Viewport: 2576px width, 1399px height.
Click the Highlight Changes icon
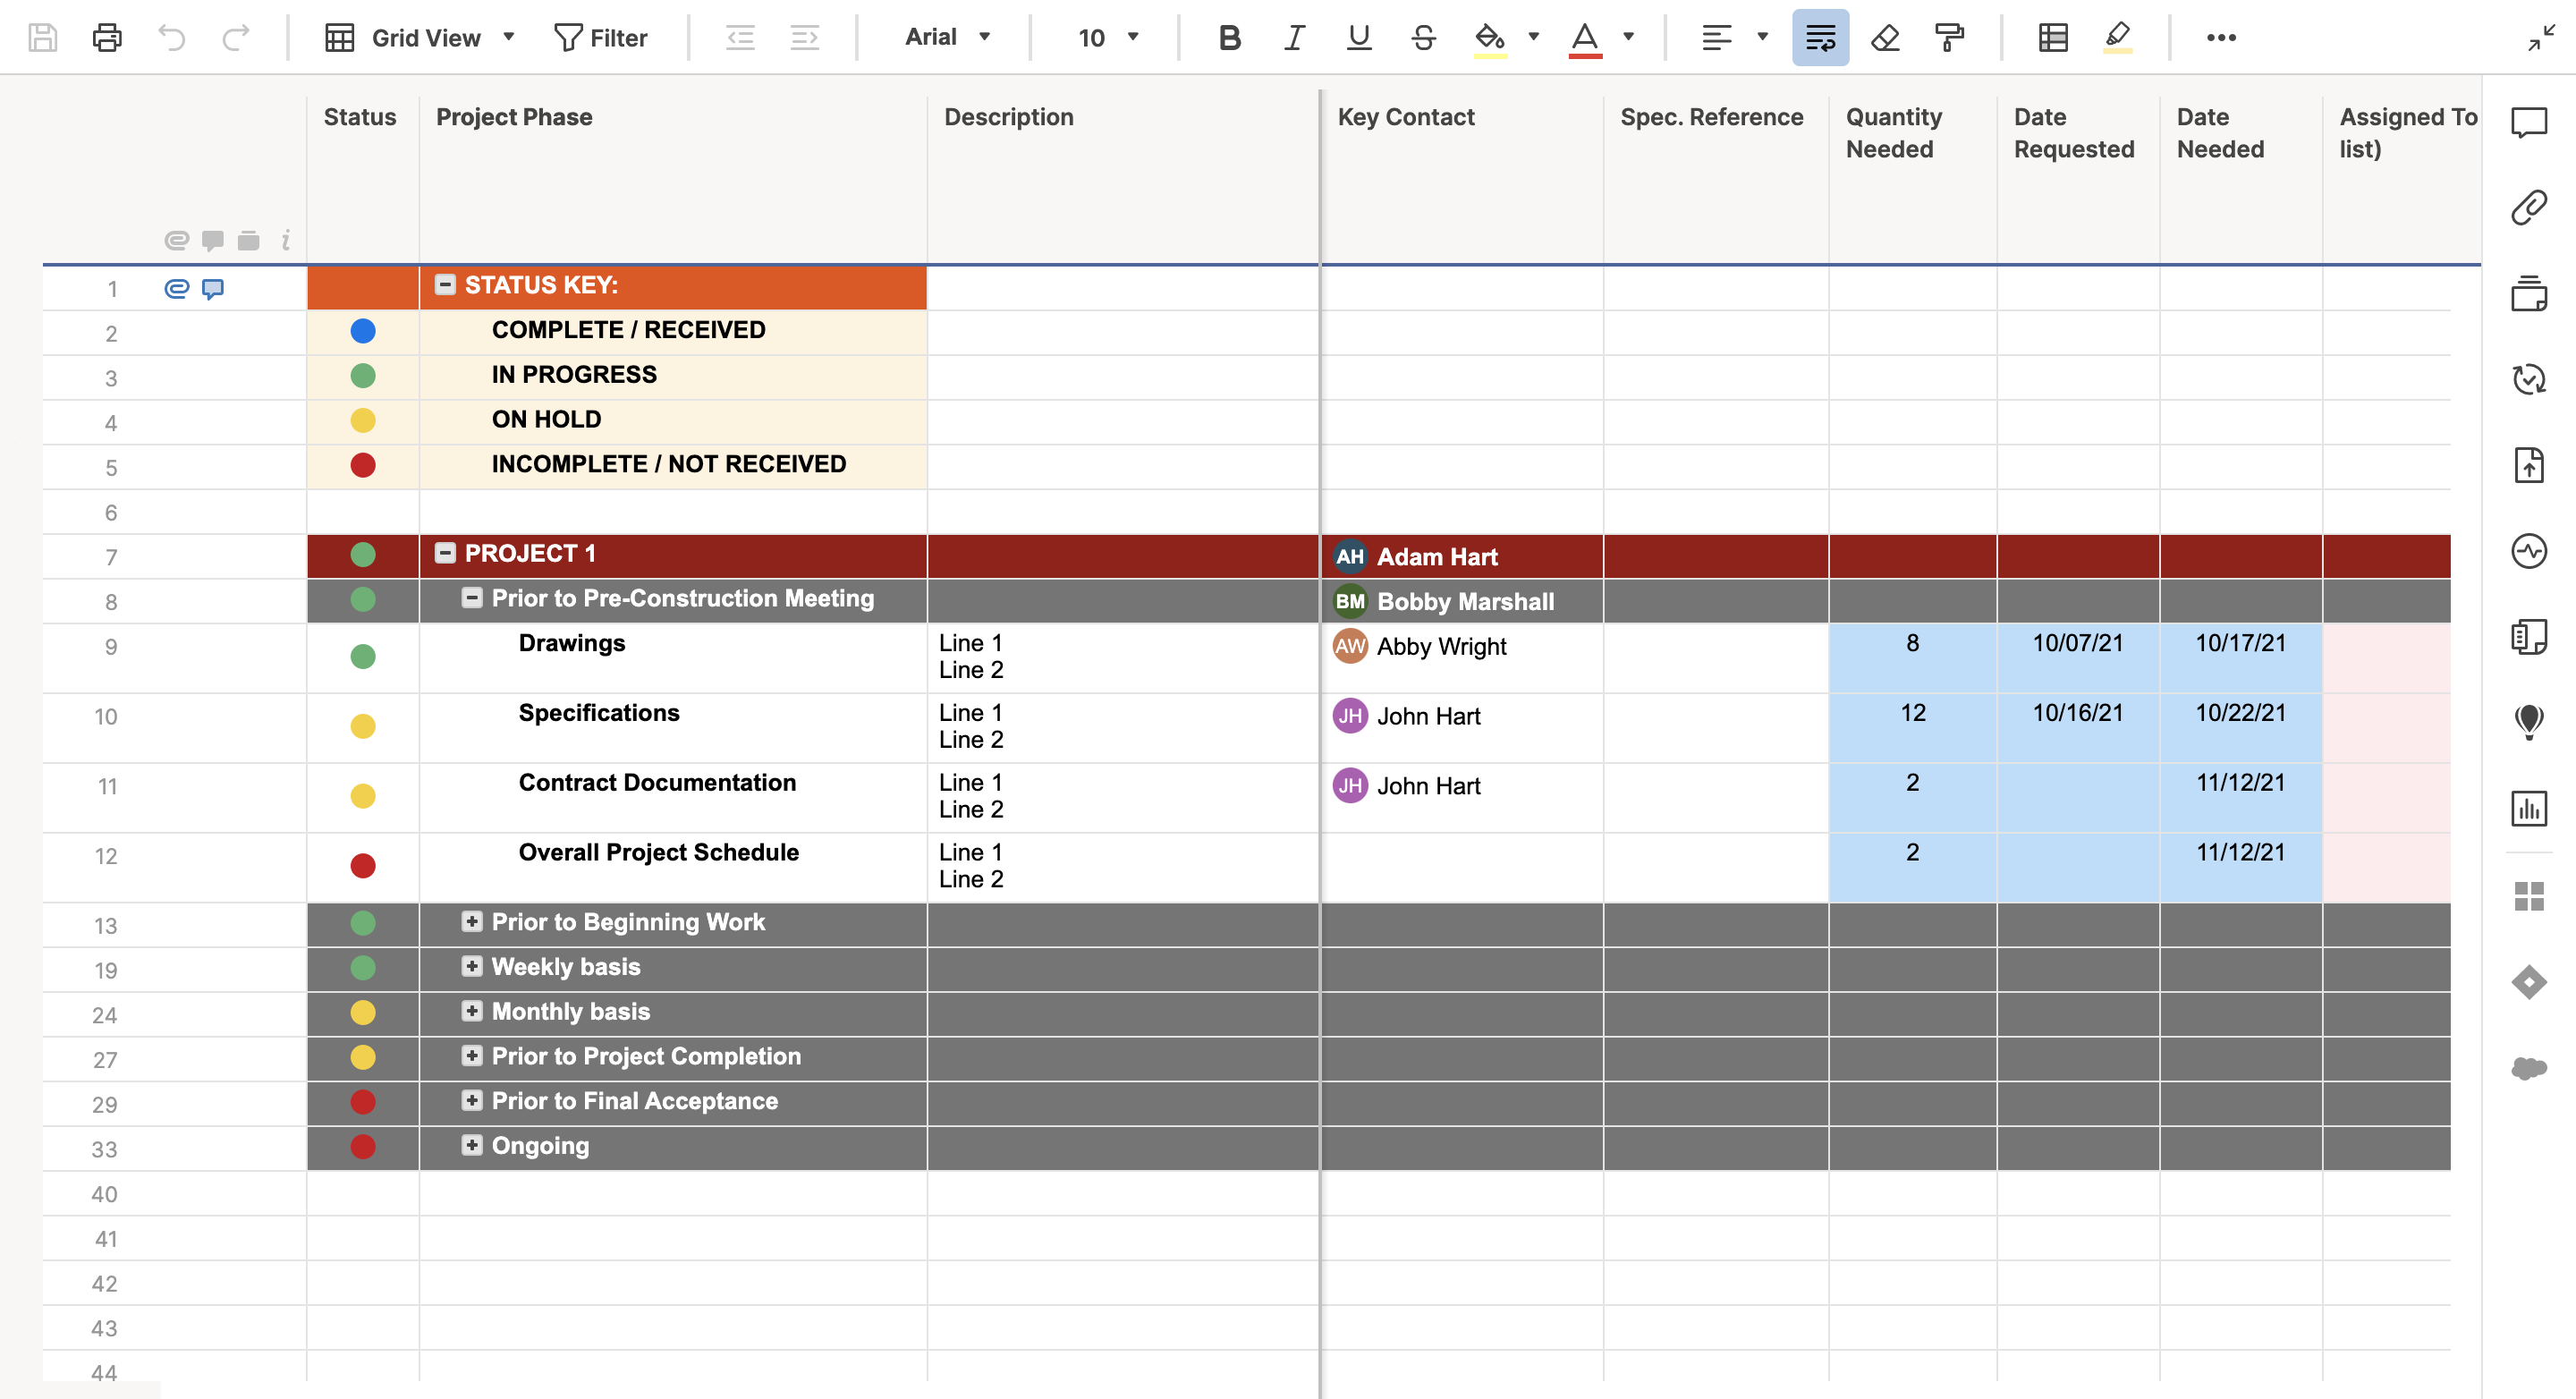point(2117,38)
